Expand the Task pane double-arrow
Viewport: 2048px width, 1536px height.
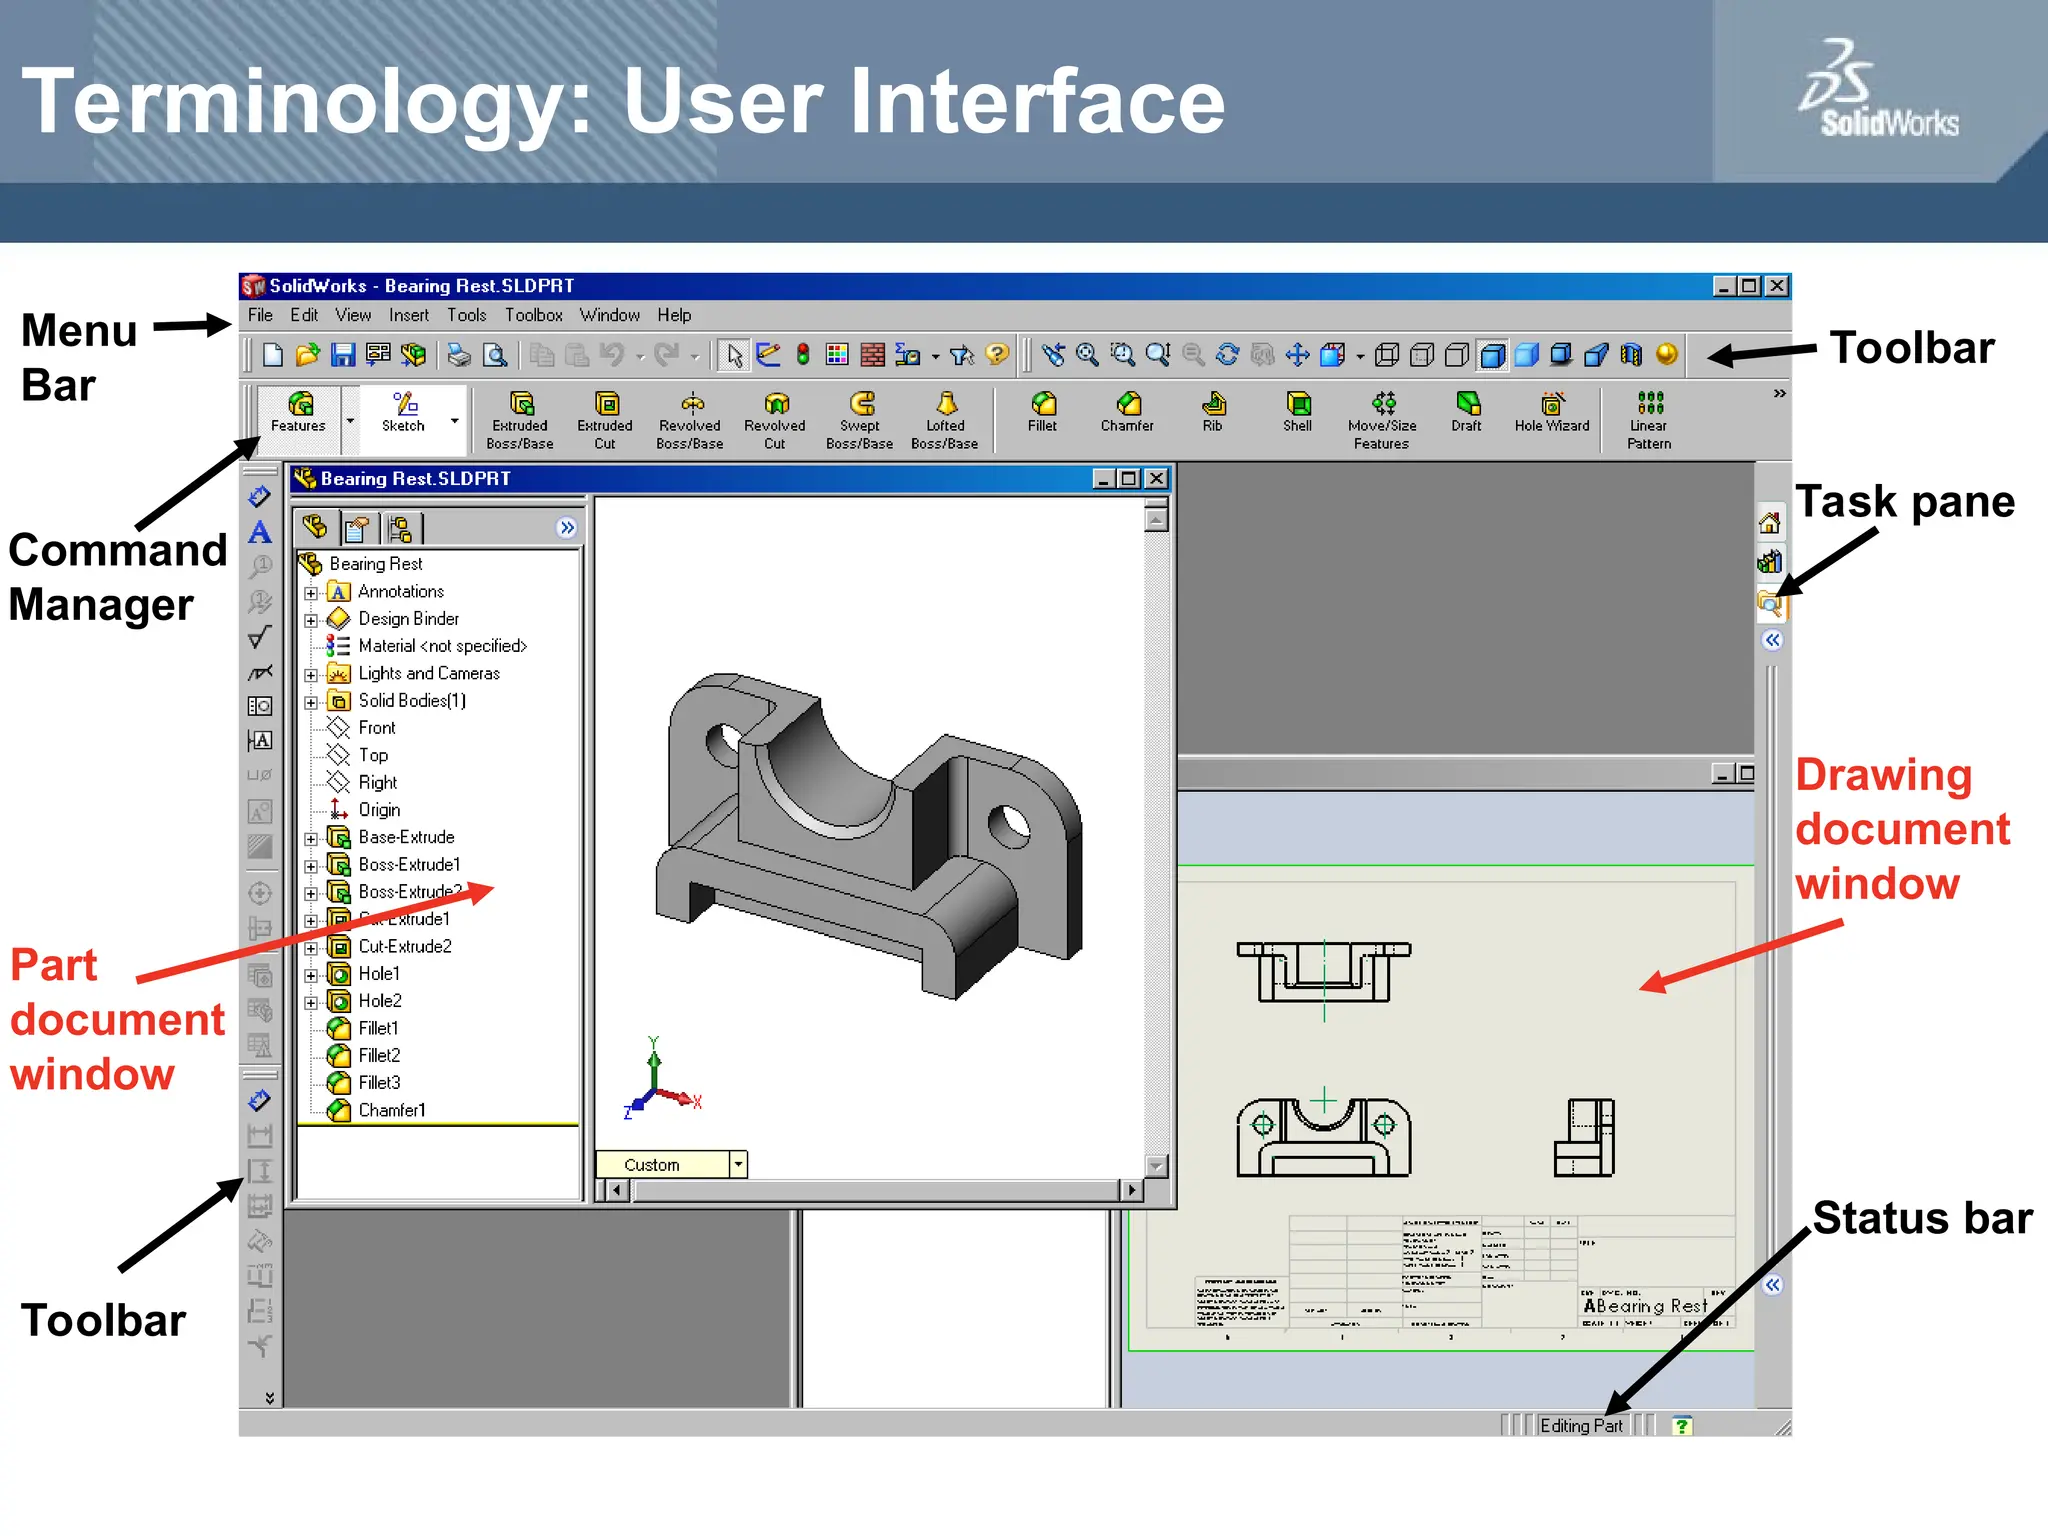click(x=1772, y=640)
